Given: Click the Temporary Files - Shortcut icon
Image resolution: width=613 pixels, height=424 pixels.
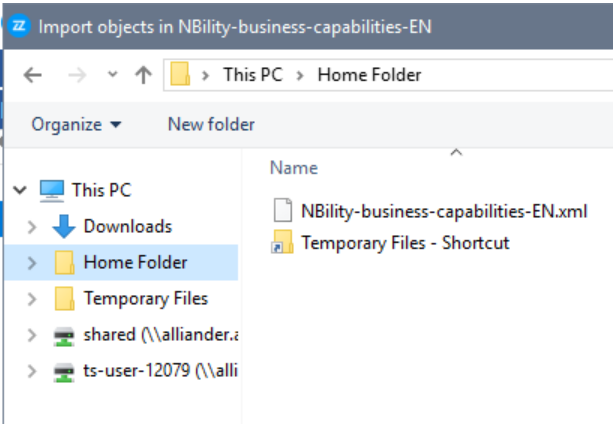Looking at the screenshot, I should [x=282, y=243].
